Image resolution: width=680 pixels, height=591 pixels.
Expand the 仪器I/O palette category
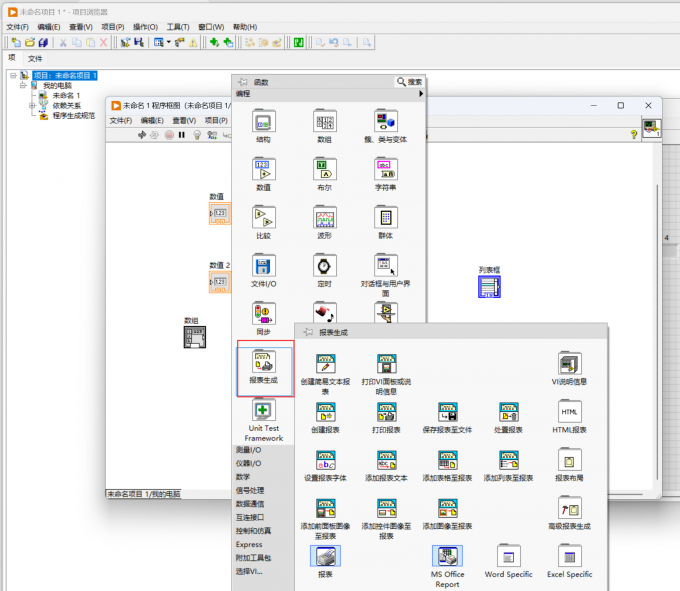pyautogui.click(x=248, y=464)
